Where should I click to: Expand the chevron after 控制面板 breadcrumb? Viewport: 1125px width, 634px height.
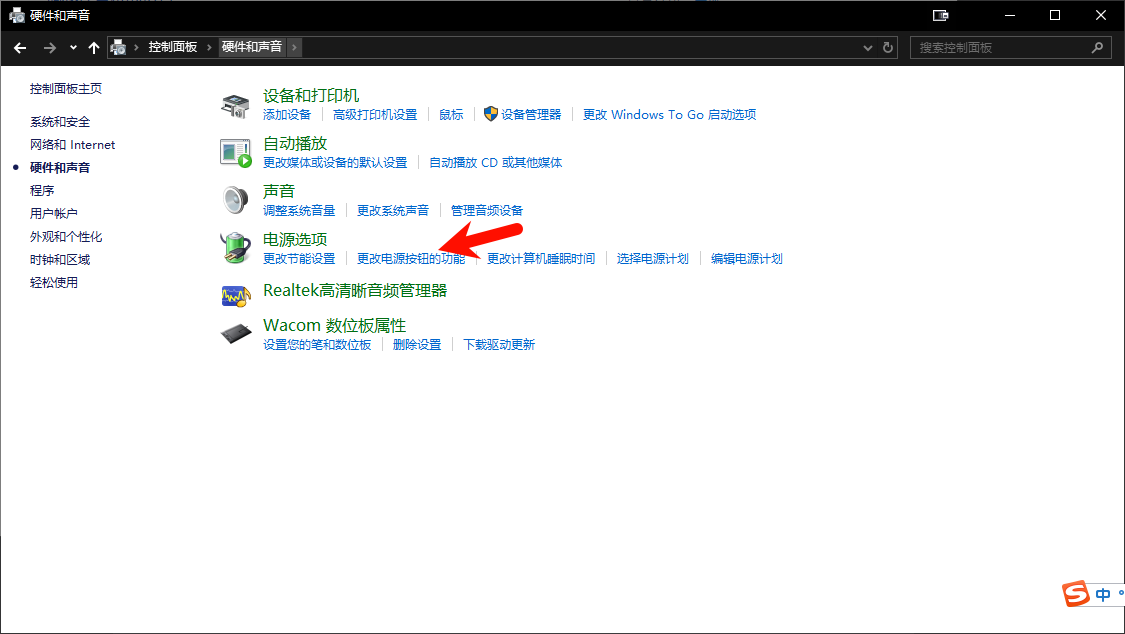[x=210, y=48]
